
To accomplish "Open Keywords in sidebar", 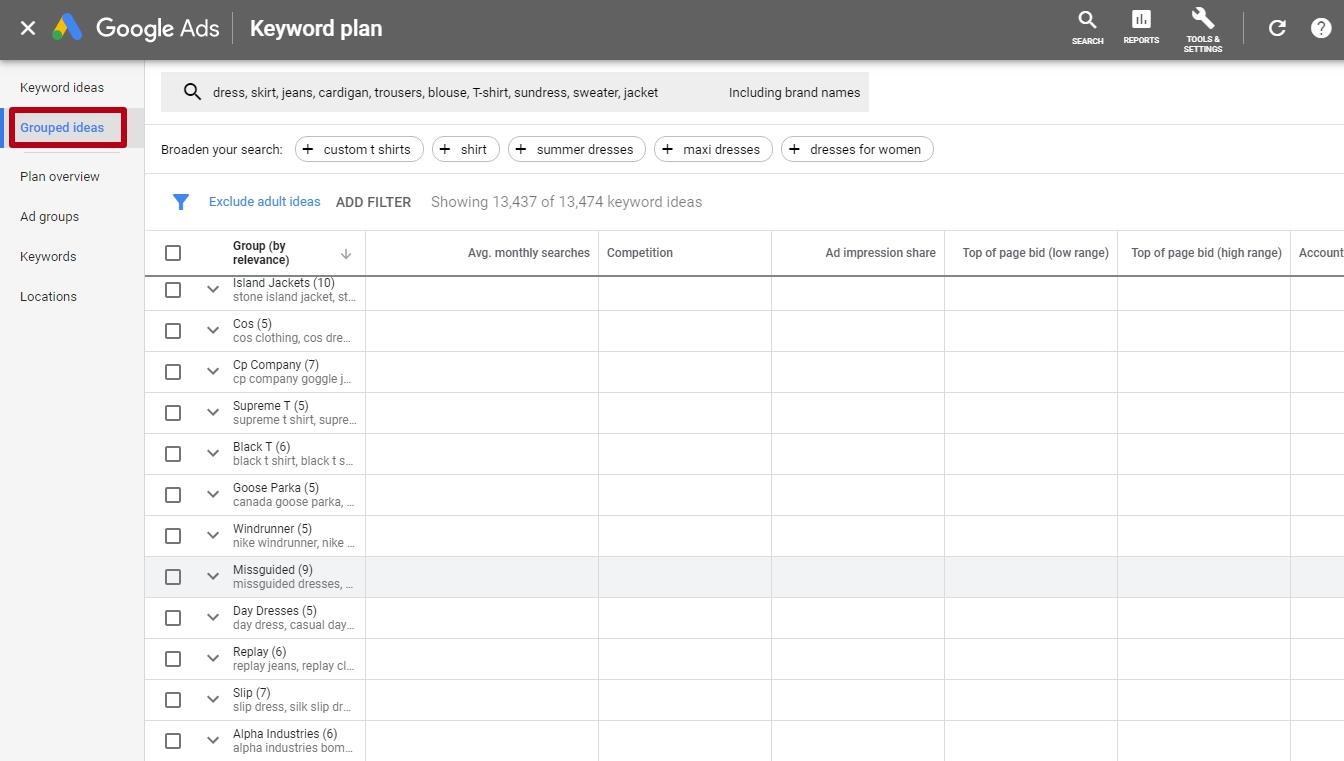I will [x=48, y=257].
